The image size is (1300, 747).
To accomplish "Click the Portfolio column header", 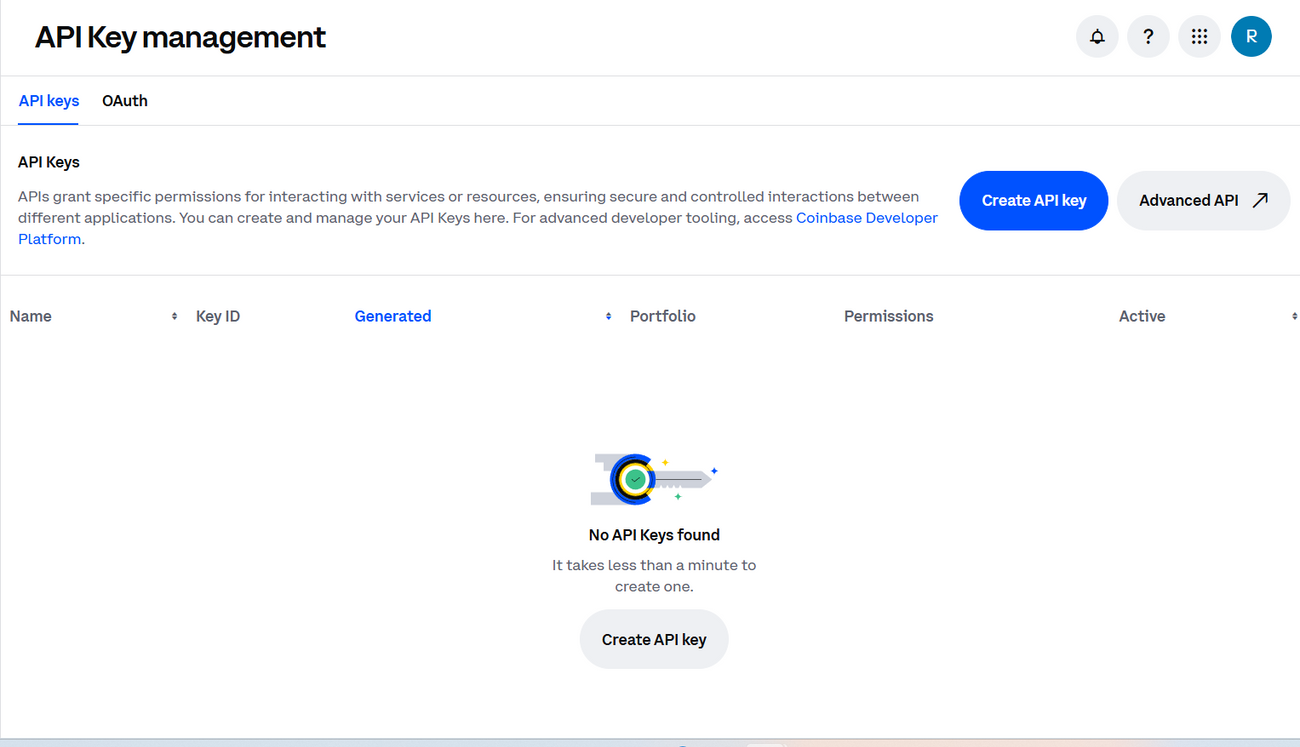I will 662,316.
